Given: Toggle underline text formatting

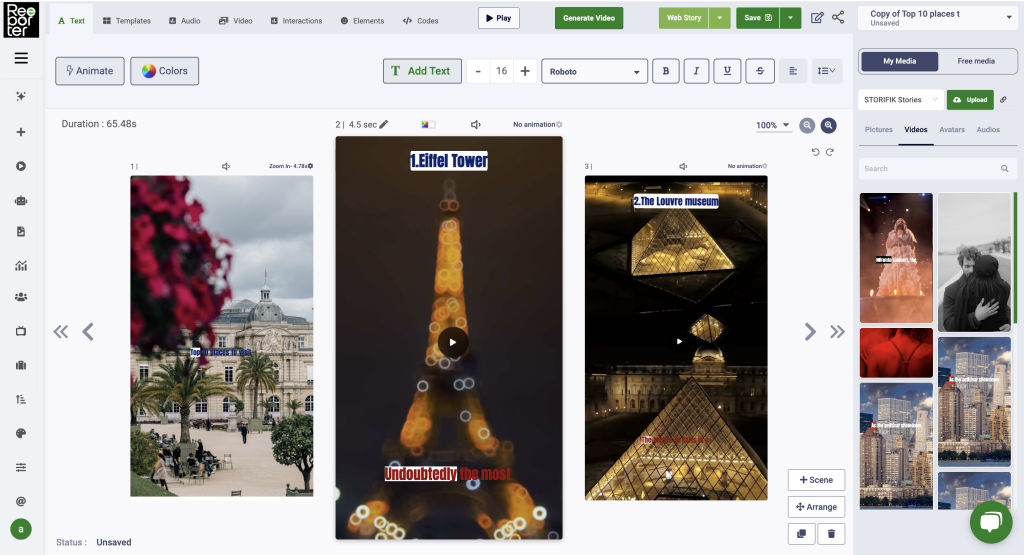Looking at the screenshot, I should tap(727, 71).
